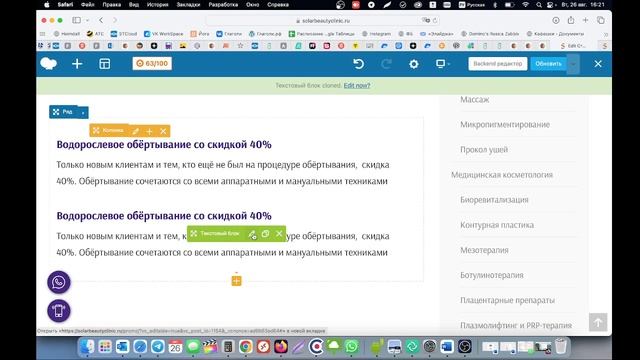The width and height of the screenshot is (640, 360).
Task: Close the frontend editor with the X
Action: [598, 64]
